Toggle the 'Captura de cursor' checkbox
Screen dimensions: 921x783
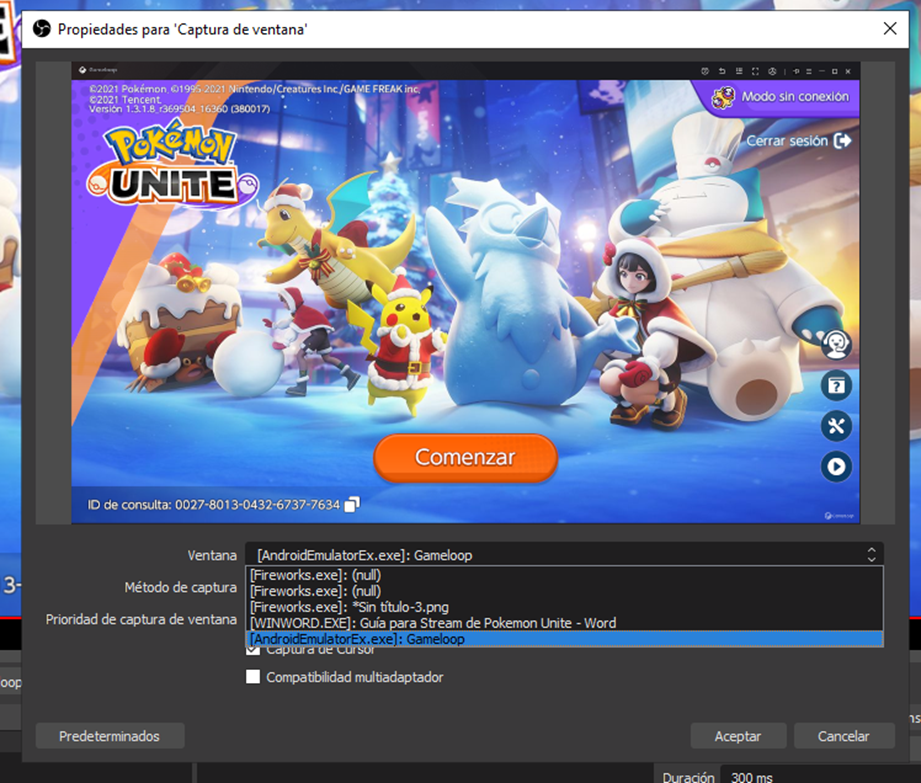[x=253, y=650]
